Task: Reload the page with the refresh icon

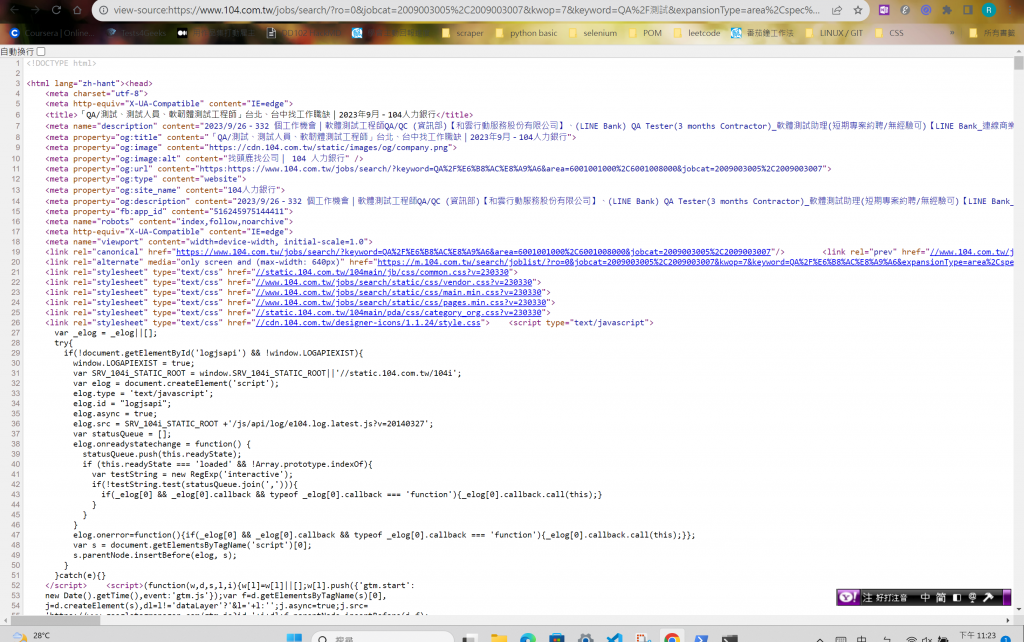Action: click(x=56, y=10)
